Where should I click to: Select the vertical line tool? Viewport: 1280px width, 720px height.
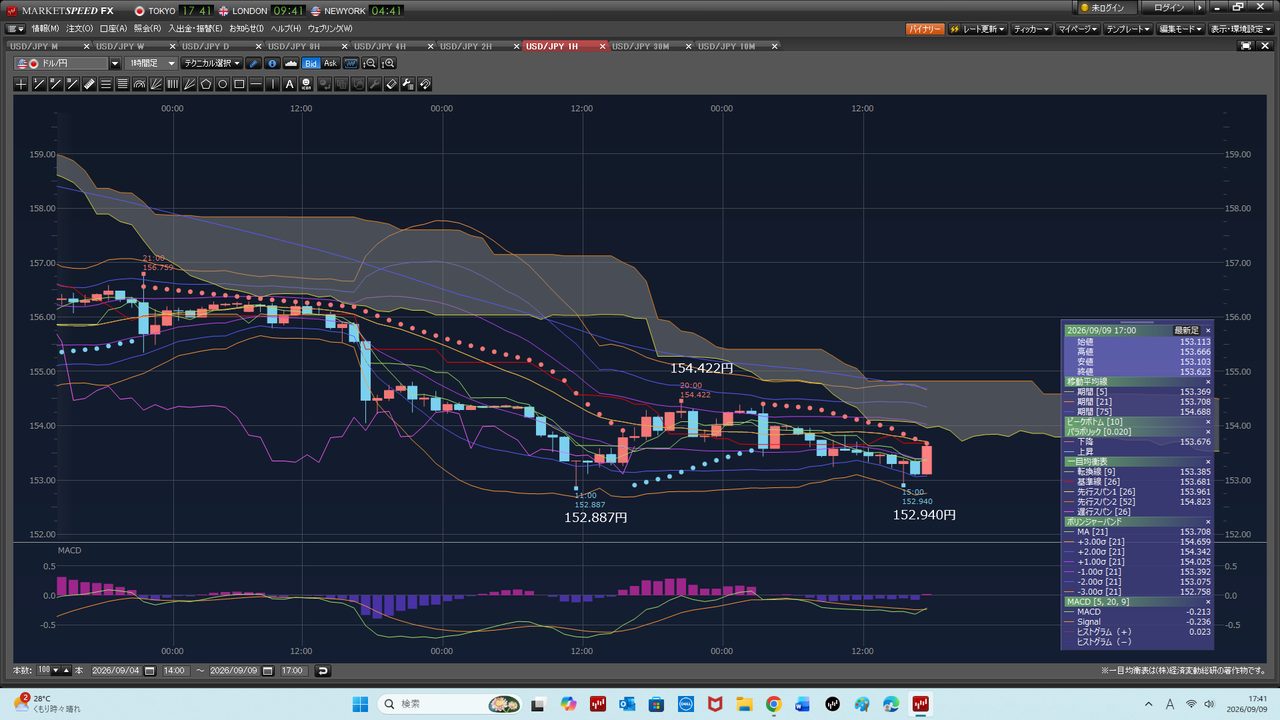pos(274,84)
